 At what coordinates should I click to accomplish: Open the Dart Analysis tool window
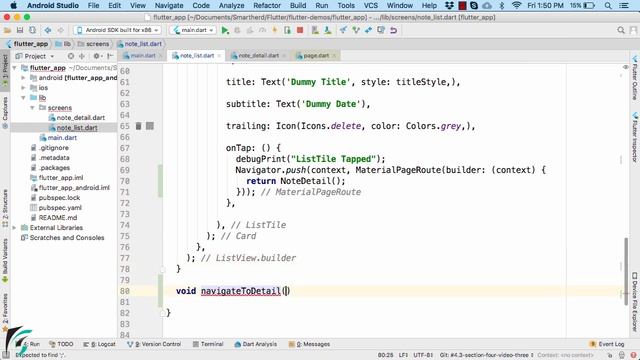point(256,344)
